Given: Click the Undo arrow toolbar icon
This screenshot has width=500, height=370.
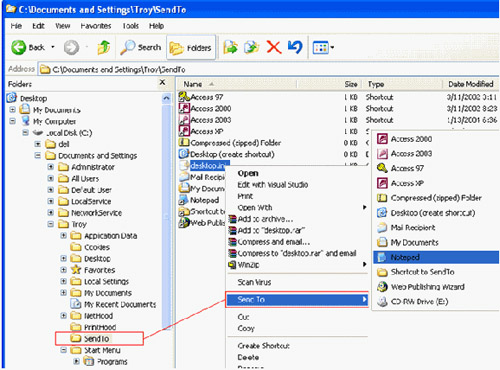Looking at the screenshot, I should (x=295, y=47).
